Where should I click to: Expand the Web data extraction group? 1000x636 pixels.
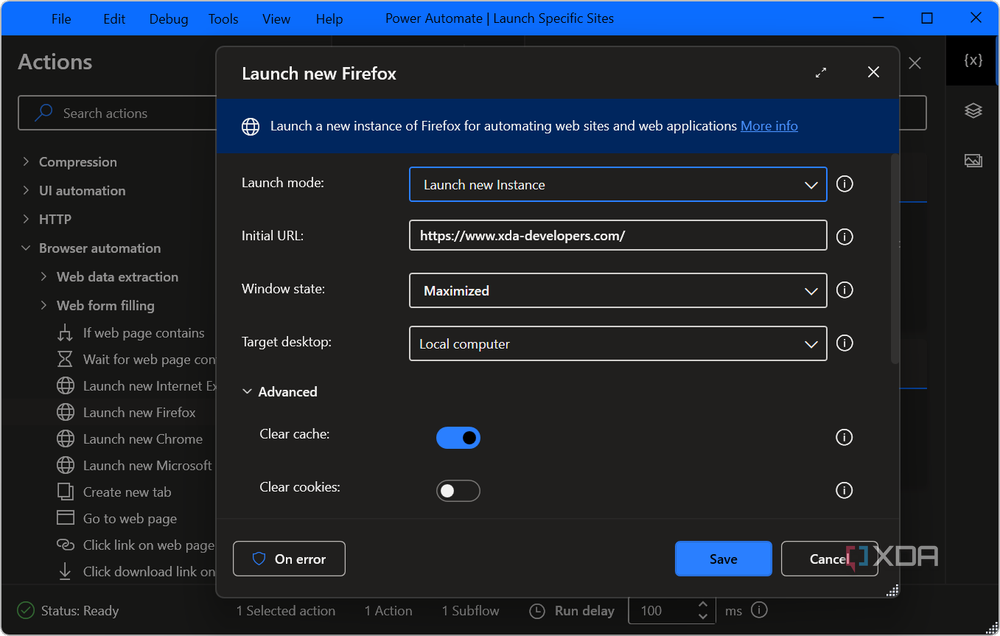(x=43, y=276)
